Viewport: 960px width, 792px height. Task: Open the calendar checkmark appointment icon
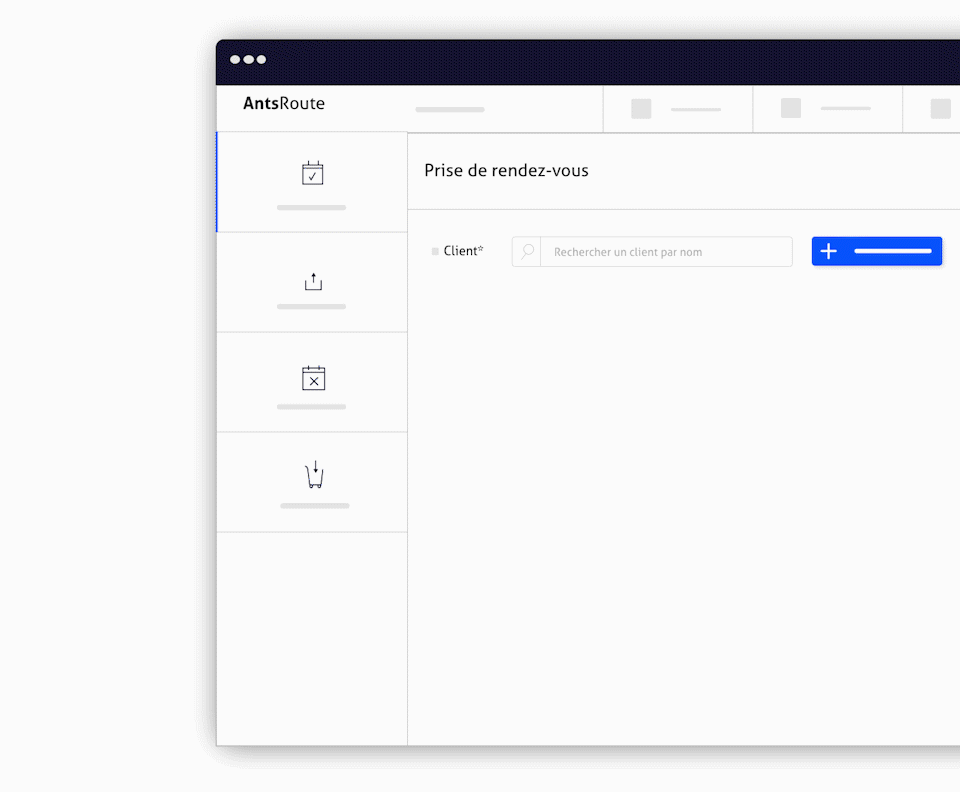312,173
